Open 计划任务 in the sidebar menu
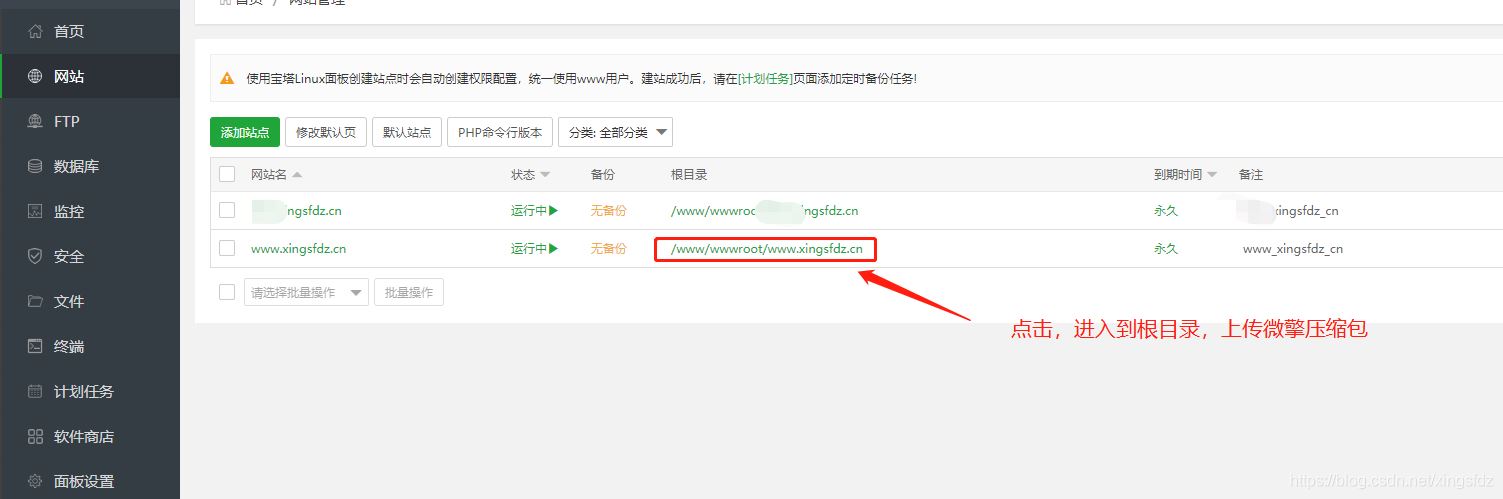The height and width of the screenshot is (499, 1503). [83, 392]
